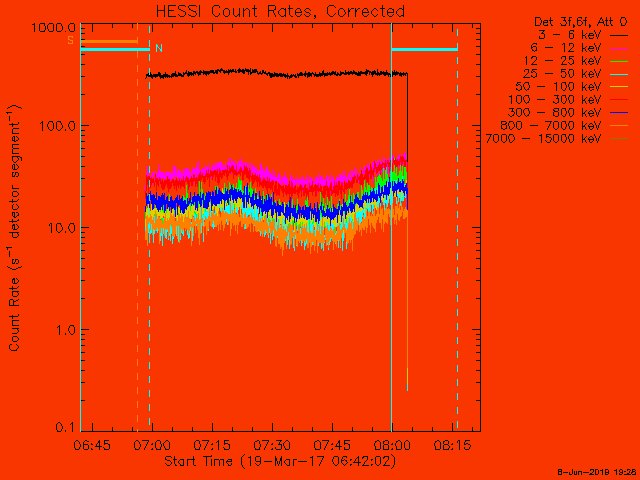The height and width of the screenshot is (480, 640).
Task: Click the "07:00" time tick label
Action: [152, 445]
